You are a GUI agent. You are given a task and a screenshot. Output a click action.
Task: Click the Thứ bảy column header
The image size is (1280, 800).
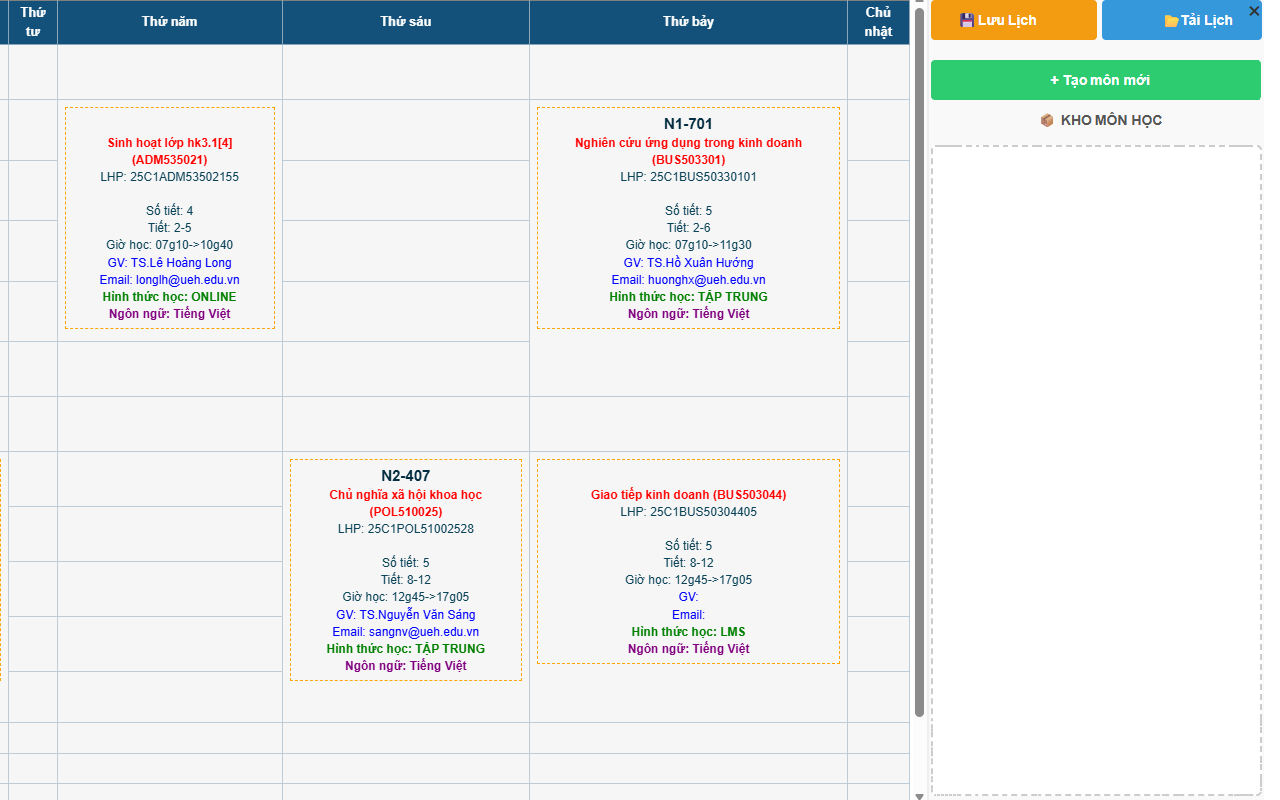[688, 22]
